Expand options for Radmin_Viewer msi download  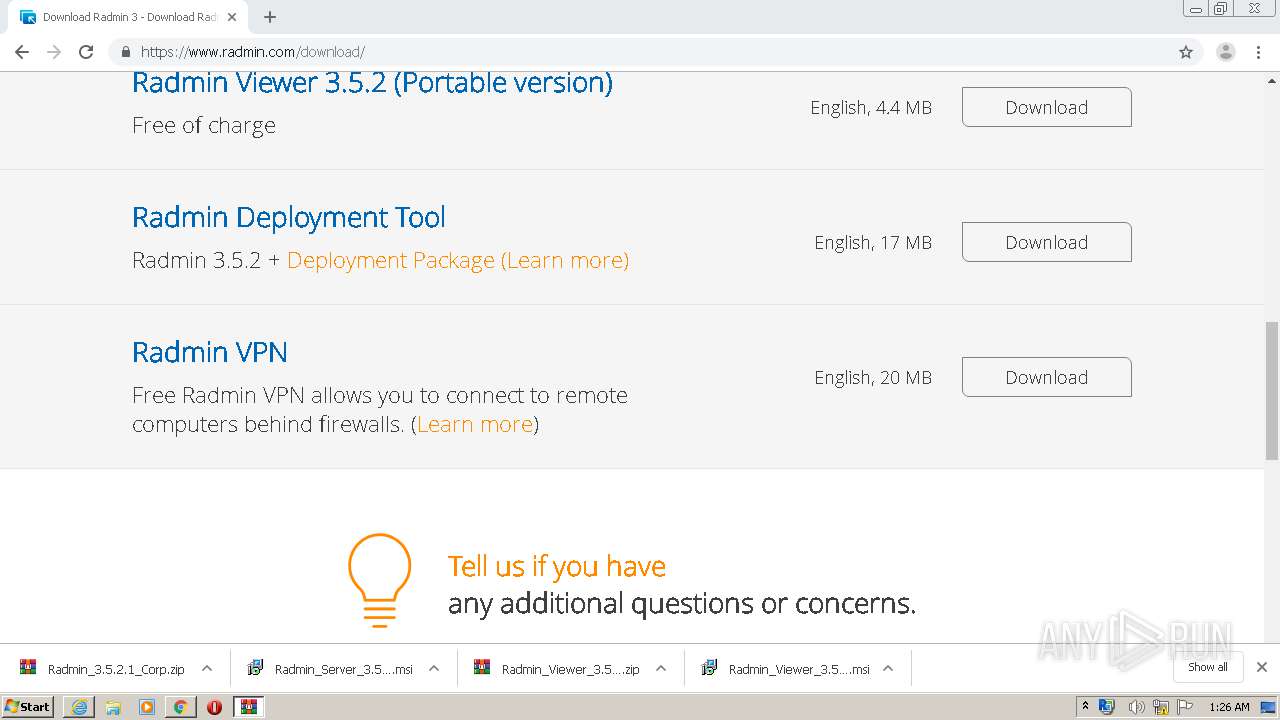tap(888, 669)
